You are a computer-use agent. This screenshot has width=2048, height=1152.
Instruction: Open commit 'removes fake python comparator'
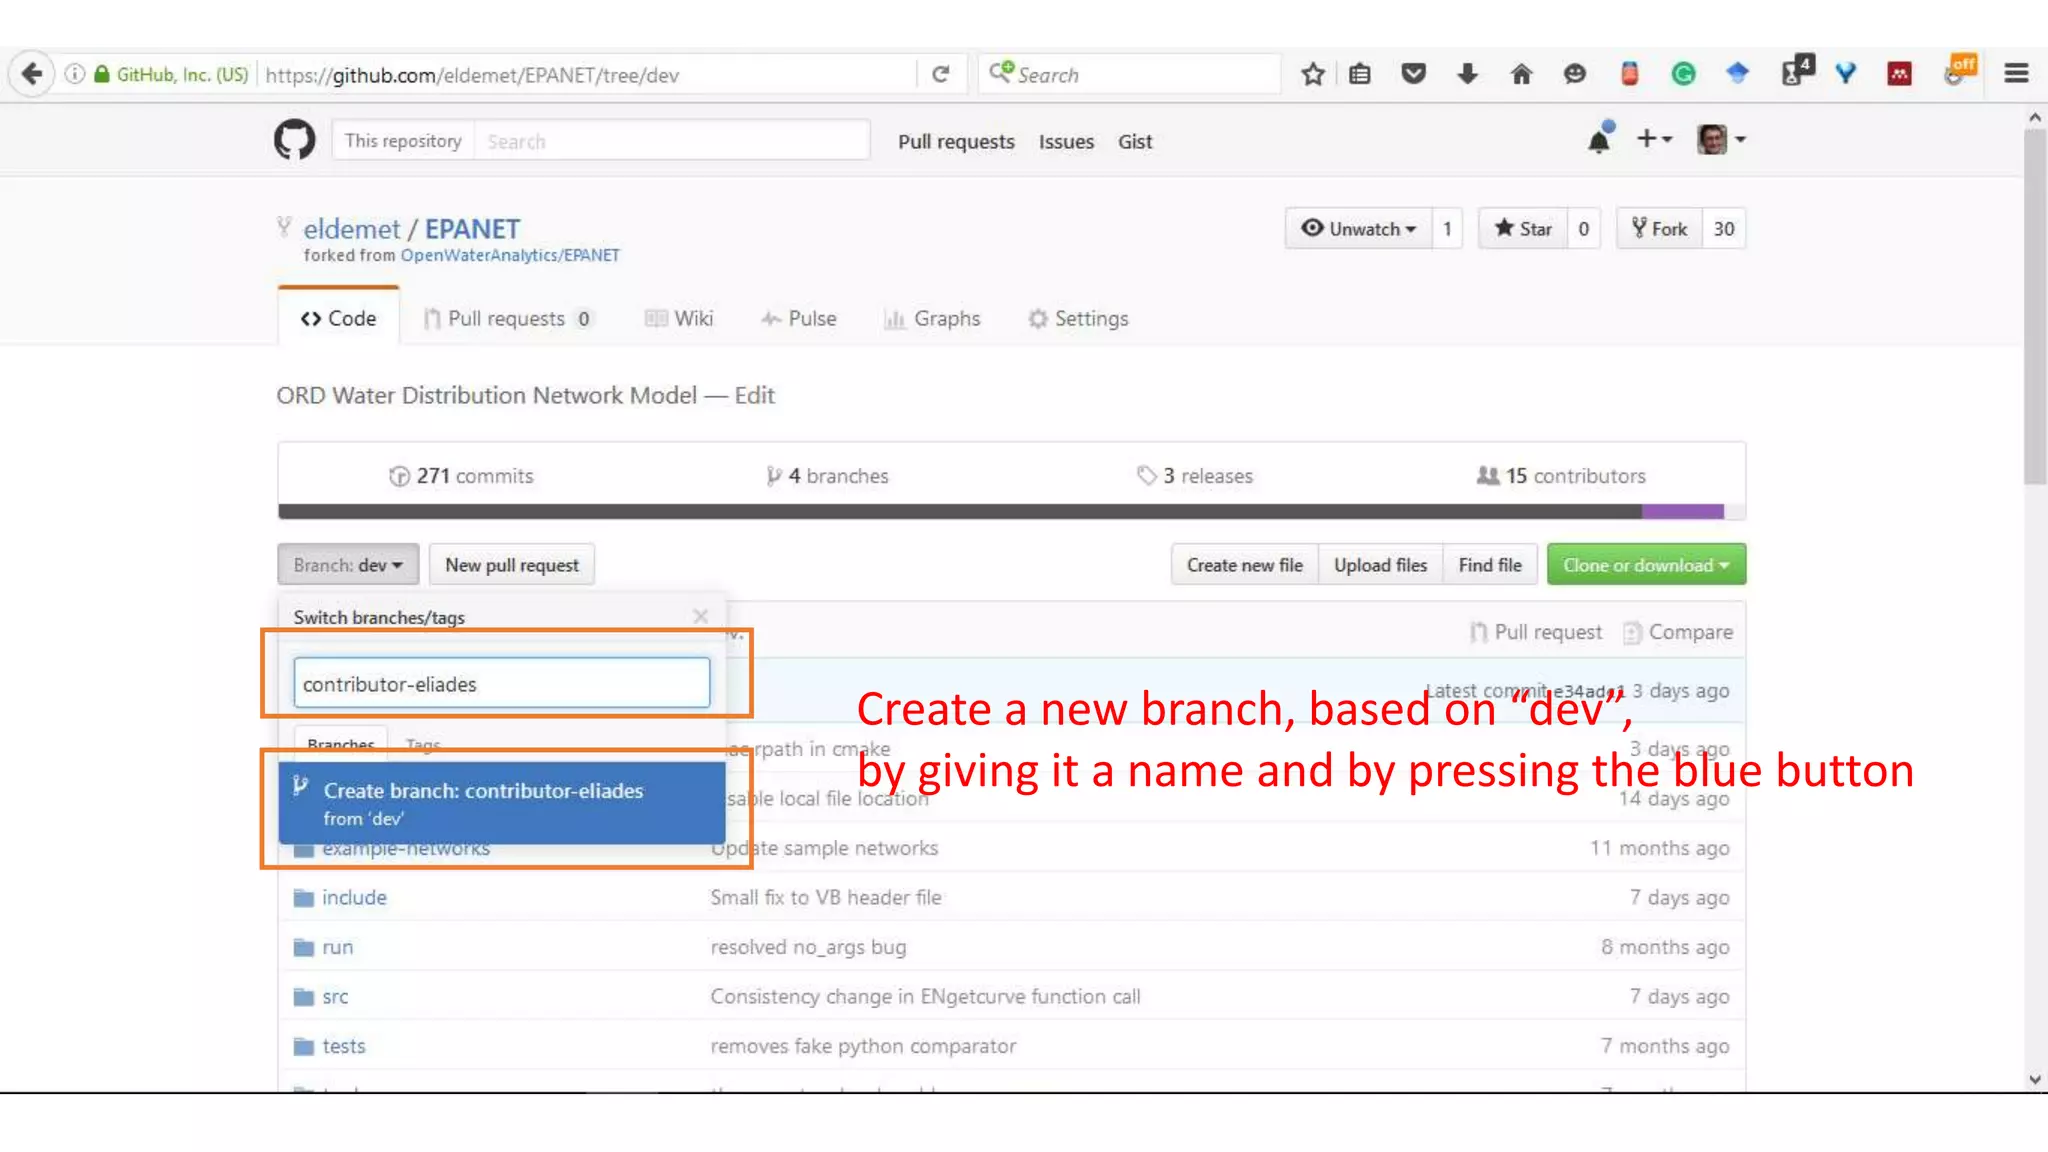pyautogui.click(x=863, y=1046)
